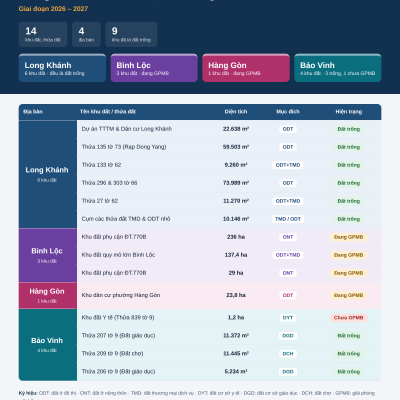Select the Long Khánh district card

point(62,68)
